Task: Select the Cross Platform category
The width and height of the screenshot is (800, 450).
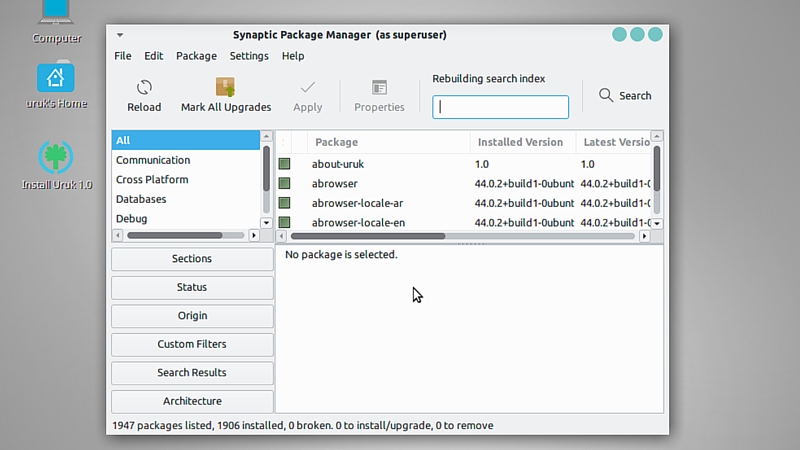Action: pos(186,180)
